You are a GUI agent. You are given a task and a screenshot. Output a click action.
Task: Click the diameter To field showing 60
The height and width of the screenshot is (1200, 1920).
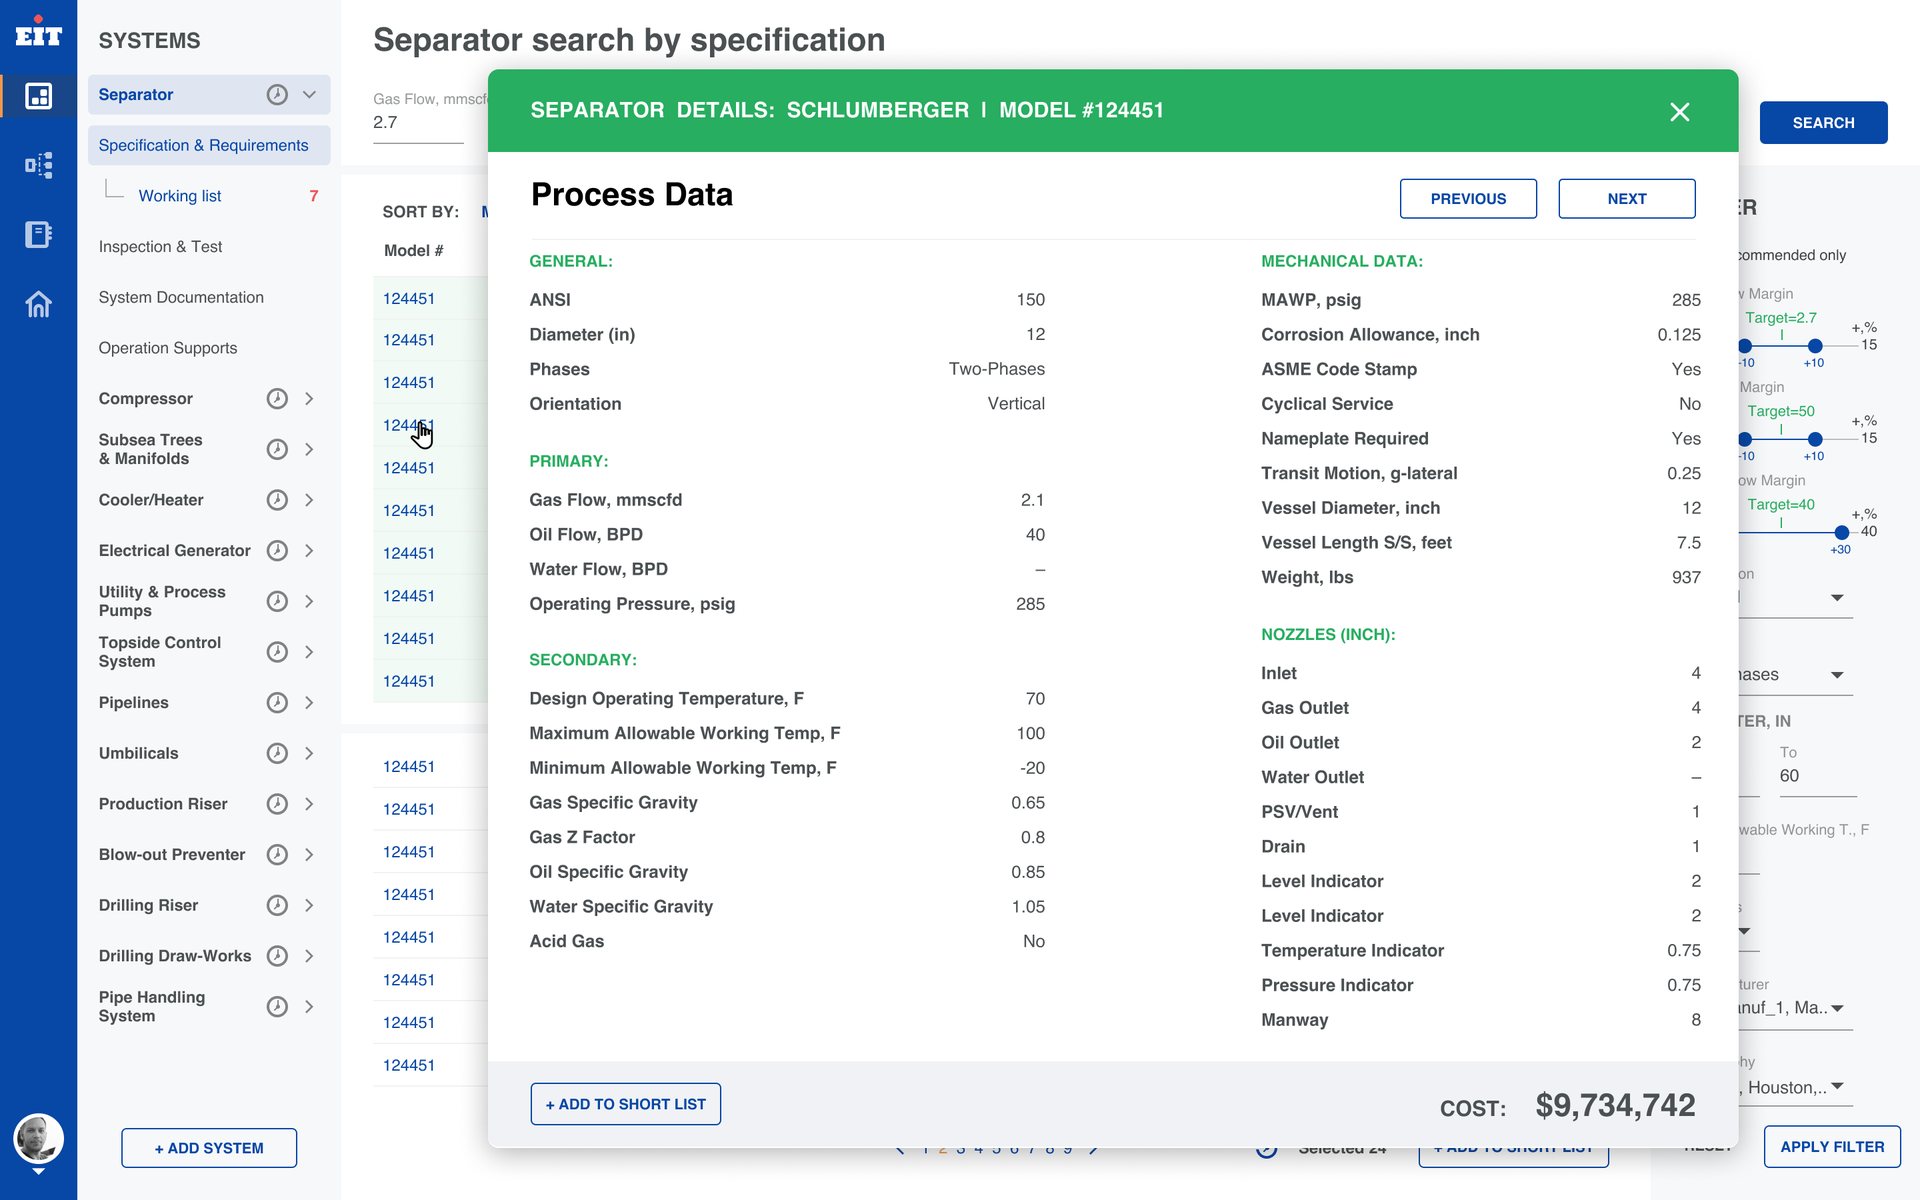click(1817, 776)
